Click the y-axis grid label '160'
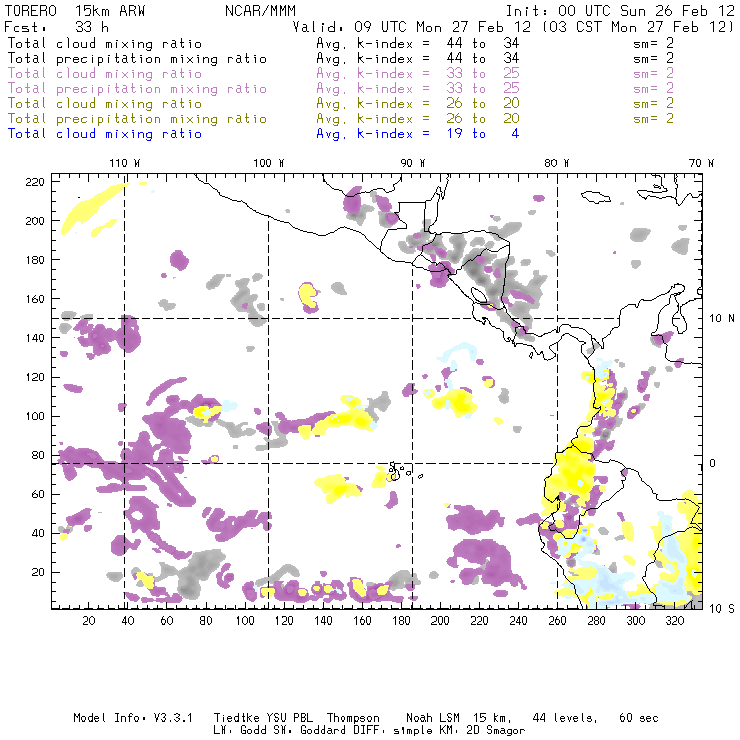The width and height of the screenshot is (740, 740). [x=35, y=299]
